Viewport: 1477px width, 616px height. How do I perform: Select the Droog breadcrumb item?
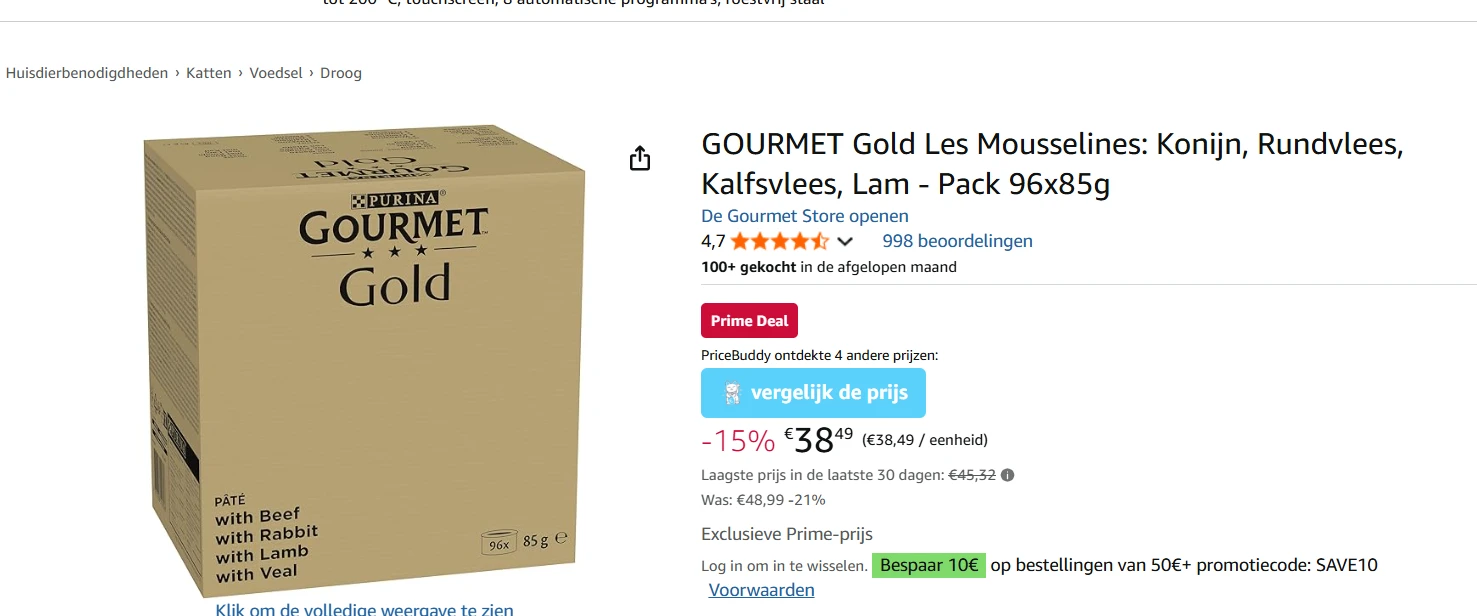pos(340,72)
